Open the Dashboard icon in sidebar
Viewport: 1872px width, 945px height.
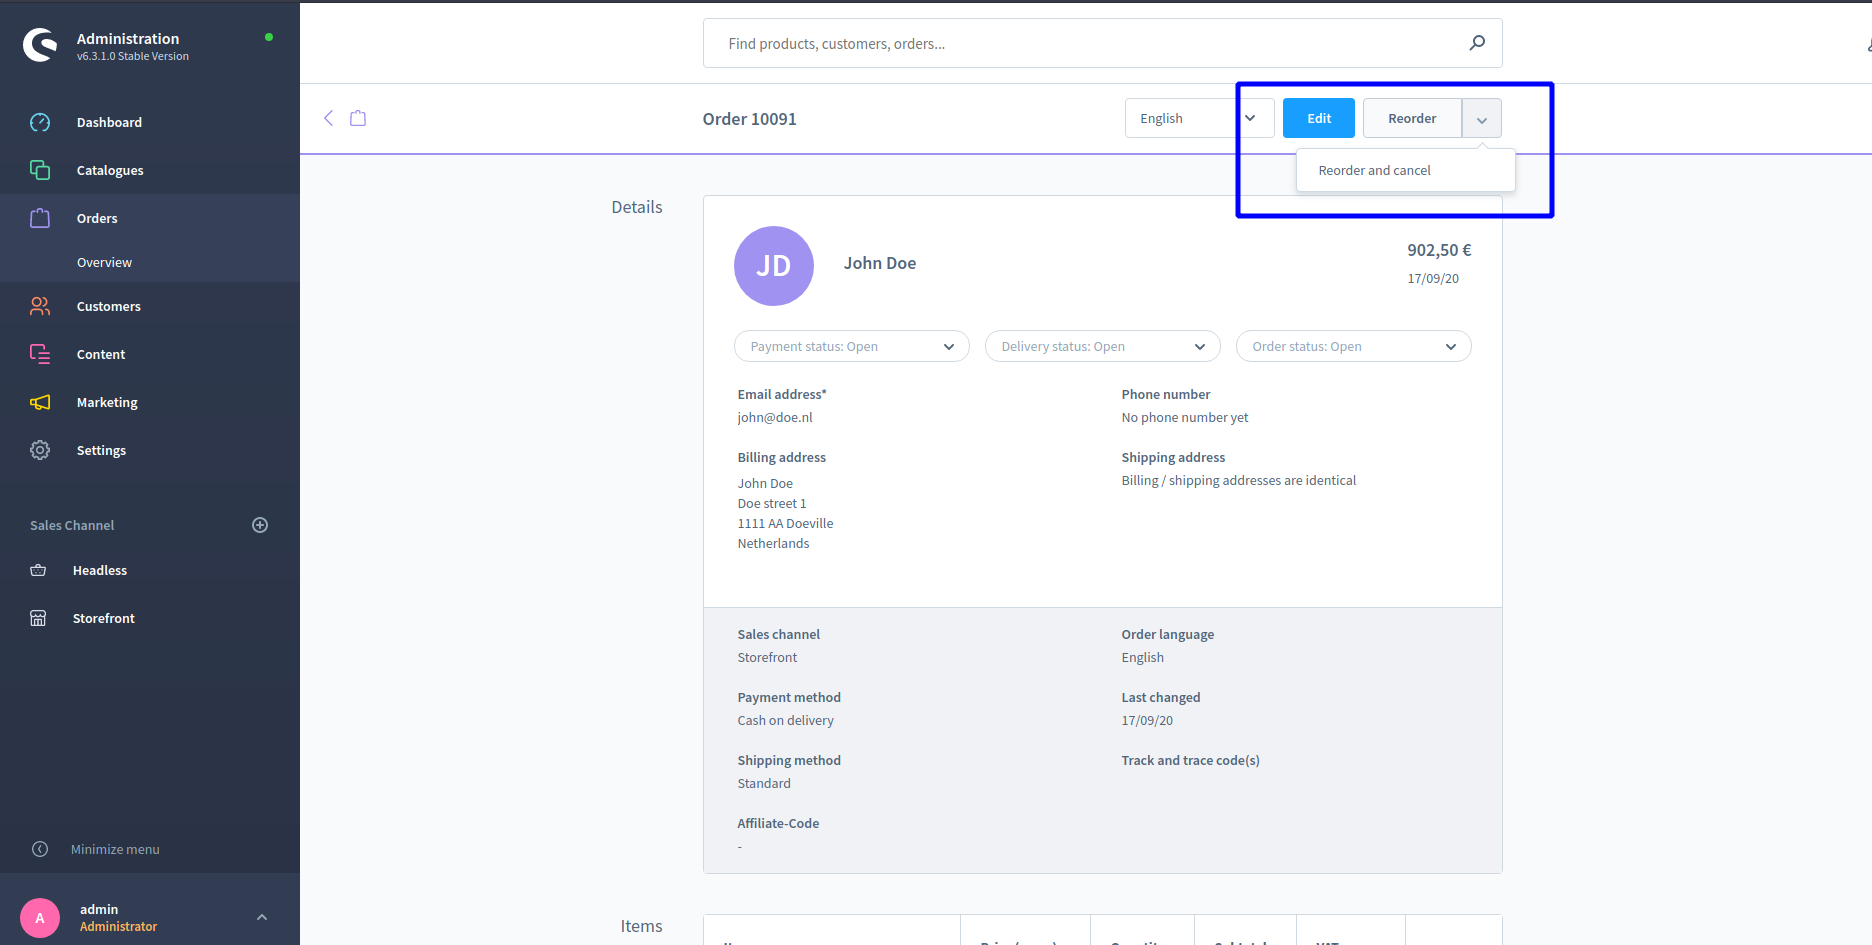point(40,122)
